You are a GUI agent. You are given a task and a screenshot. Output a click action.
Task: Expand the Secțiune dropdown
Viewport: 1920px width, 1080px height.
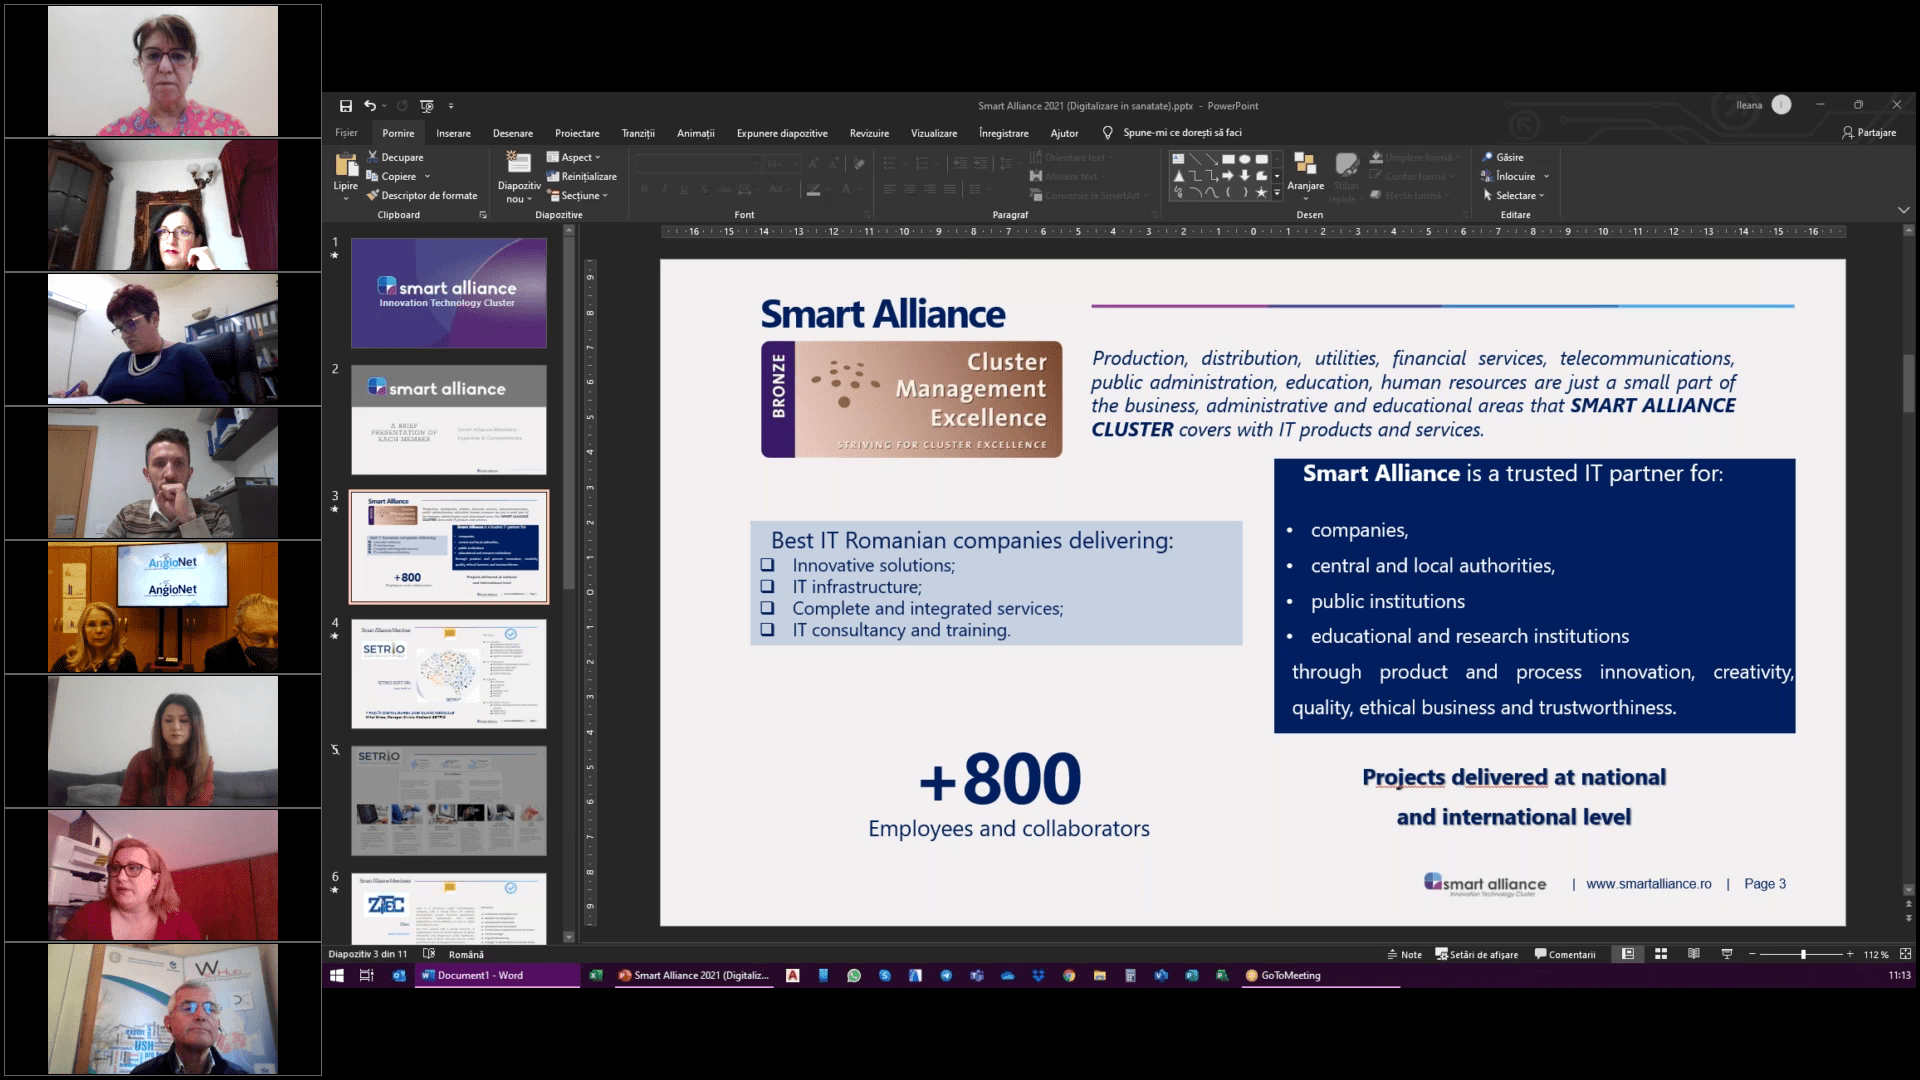(x=577, y=196)
